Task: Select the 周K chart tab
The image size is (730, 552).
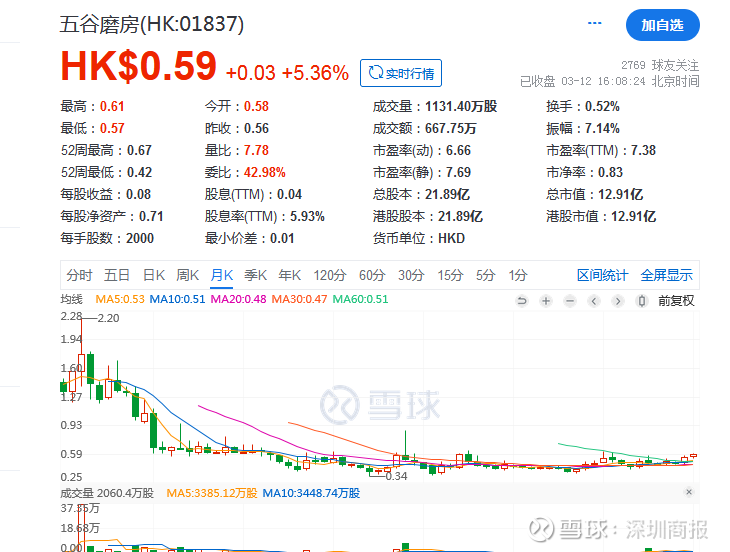Action: tap(188, 275)
